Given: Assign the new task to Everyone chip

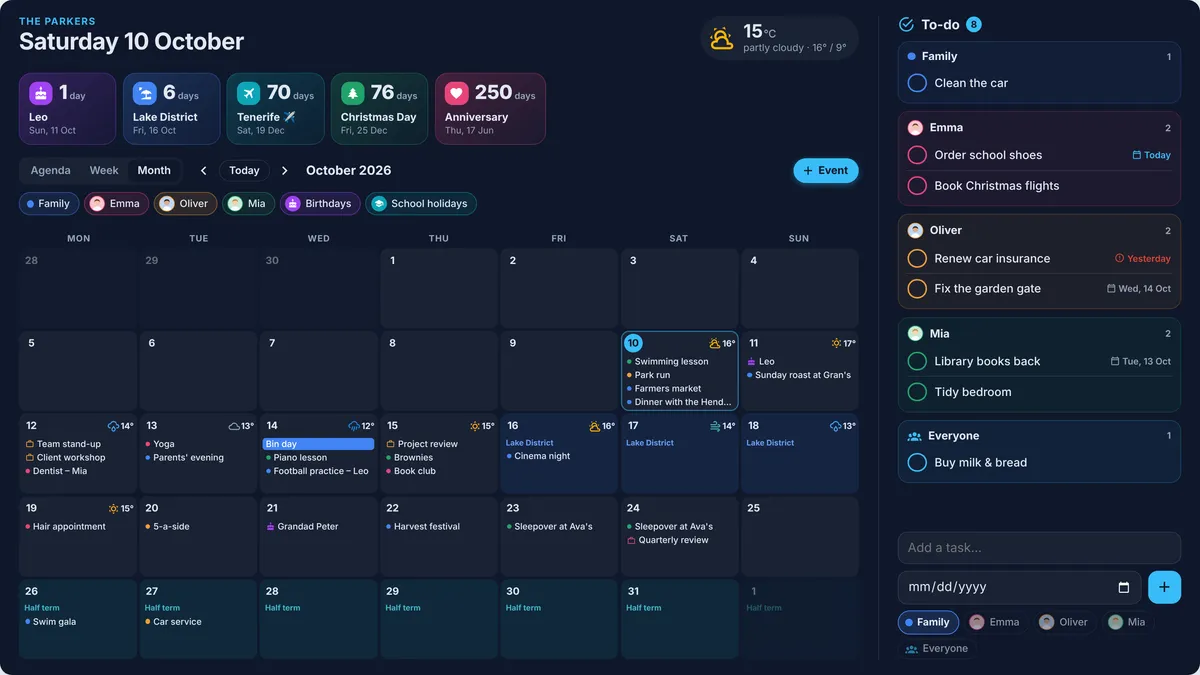Looking at the screenshot, I should [x=936, y=649].
